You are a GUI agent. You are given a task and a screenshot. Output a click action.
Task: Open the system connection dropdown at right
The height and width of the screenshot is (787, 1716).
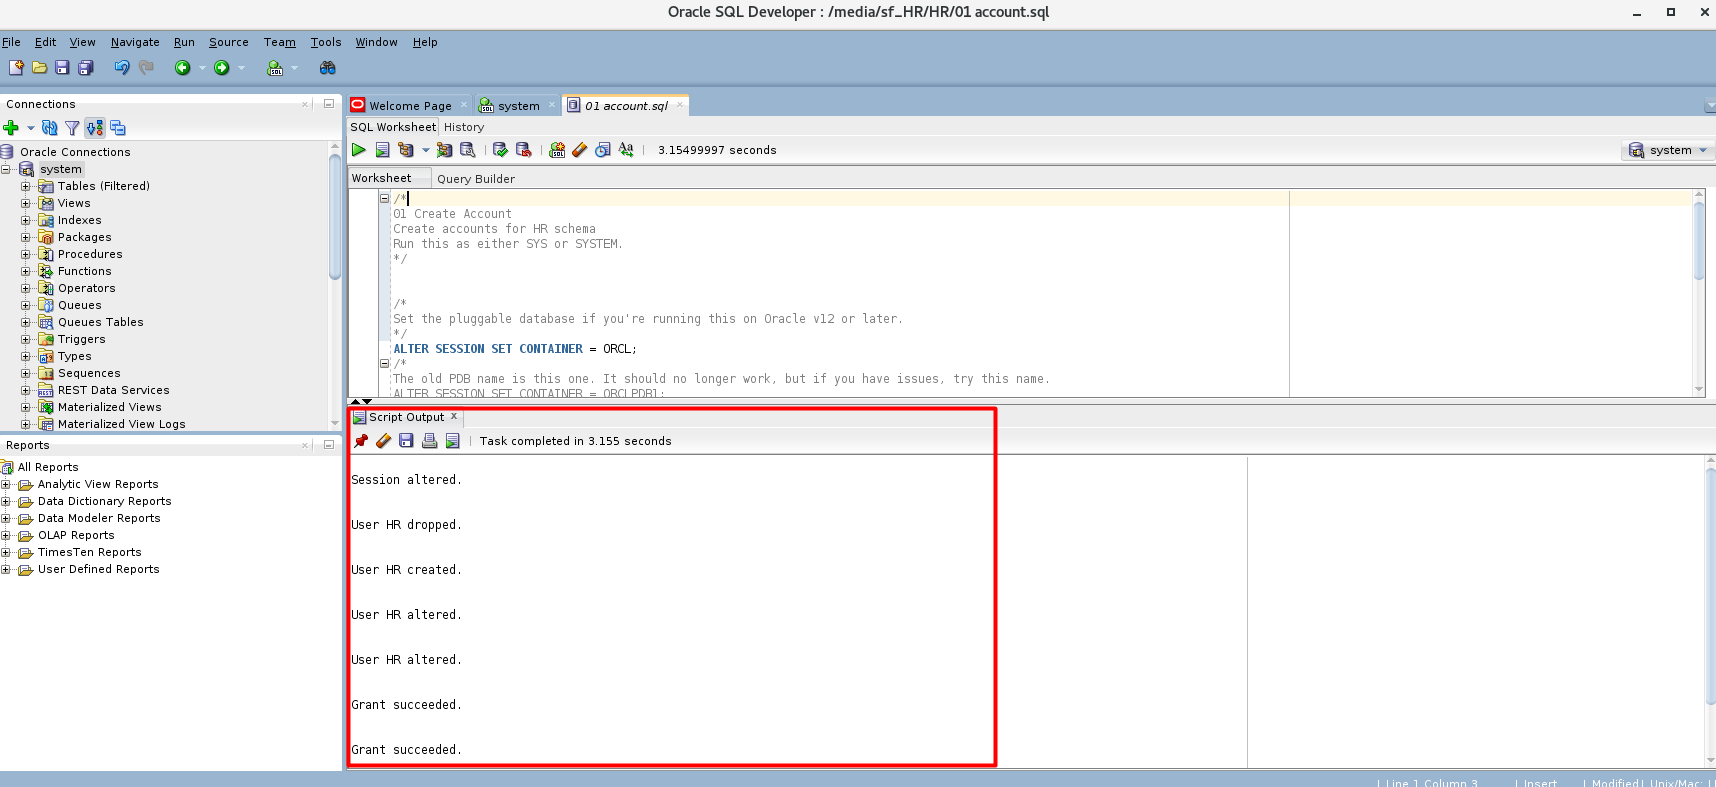(x=1703, y=150)
